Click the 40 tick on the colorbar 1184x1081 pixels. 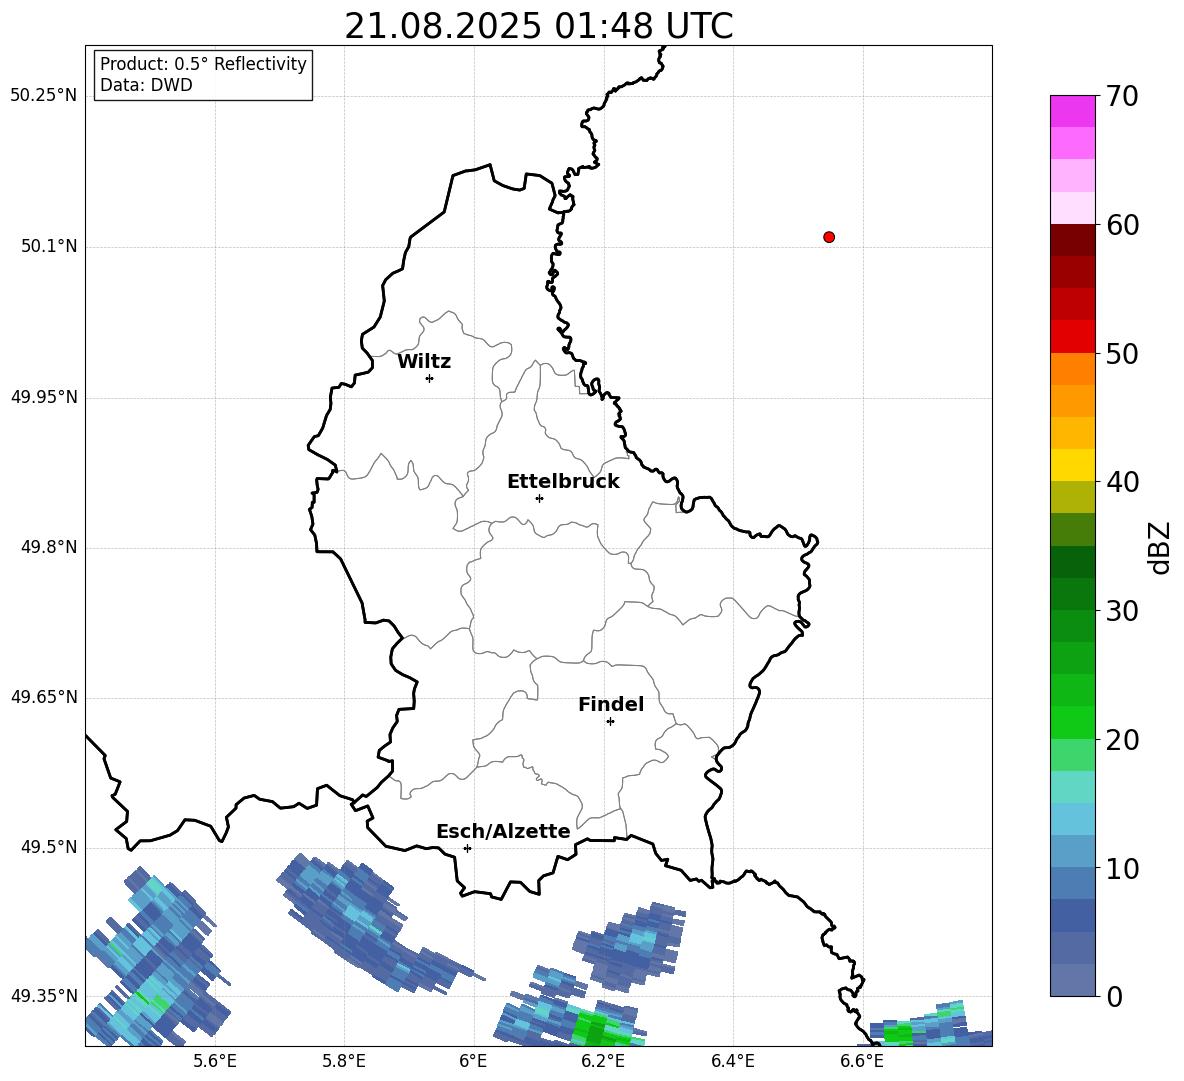pos(1122,482)
